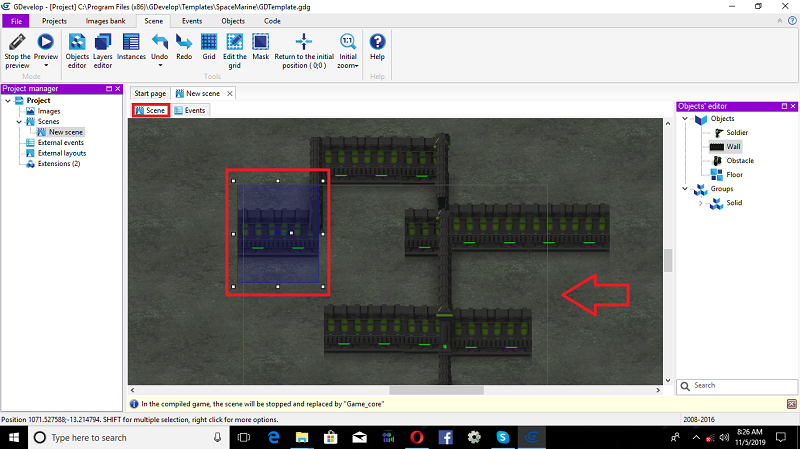800x449 pixels.
Task: Open Microsoft Edge from taskbar
Action: click(x=274, y=438)
